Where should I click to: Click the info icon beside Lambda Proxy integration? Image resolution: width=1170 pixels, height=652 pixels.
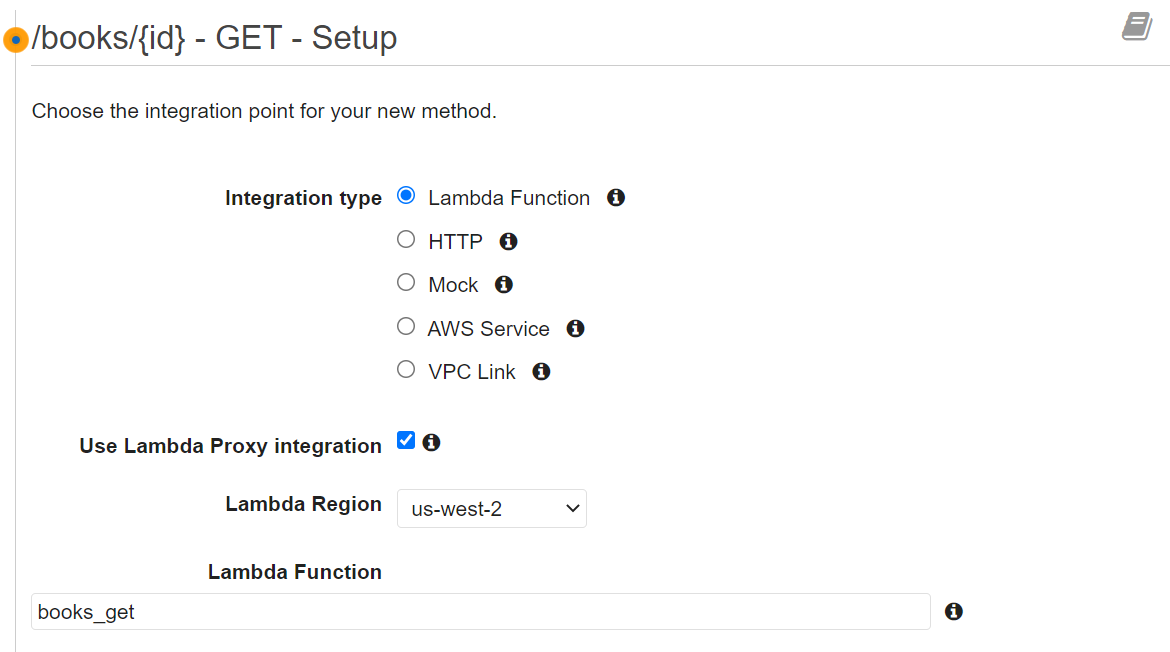430,440
